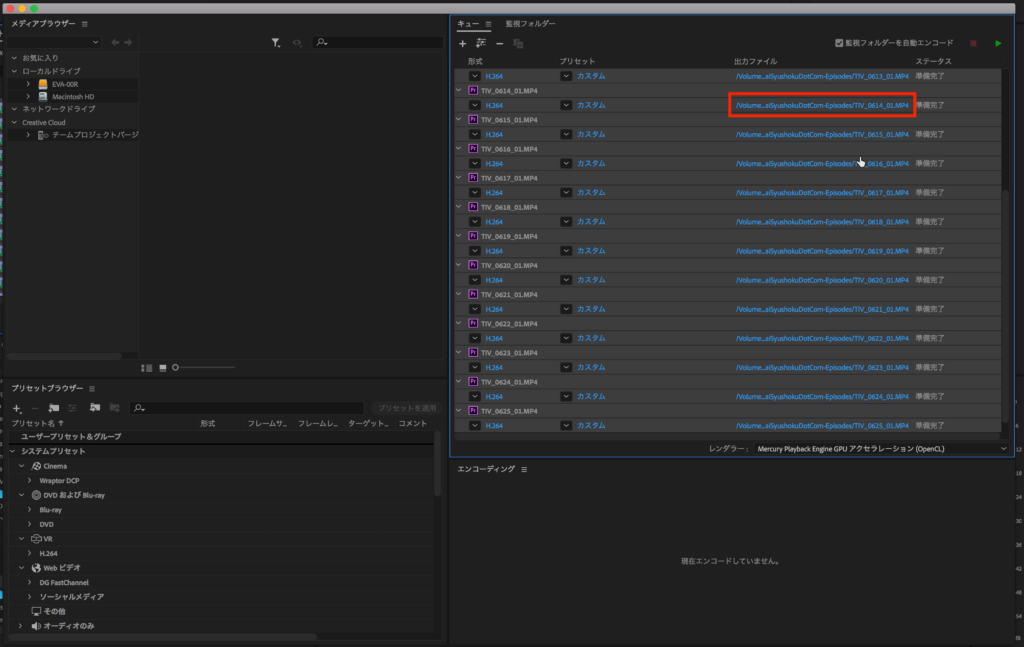Toggle the 監視フォルダーを自動エンコード checkbox
1024x647 pixels.
840,43
